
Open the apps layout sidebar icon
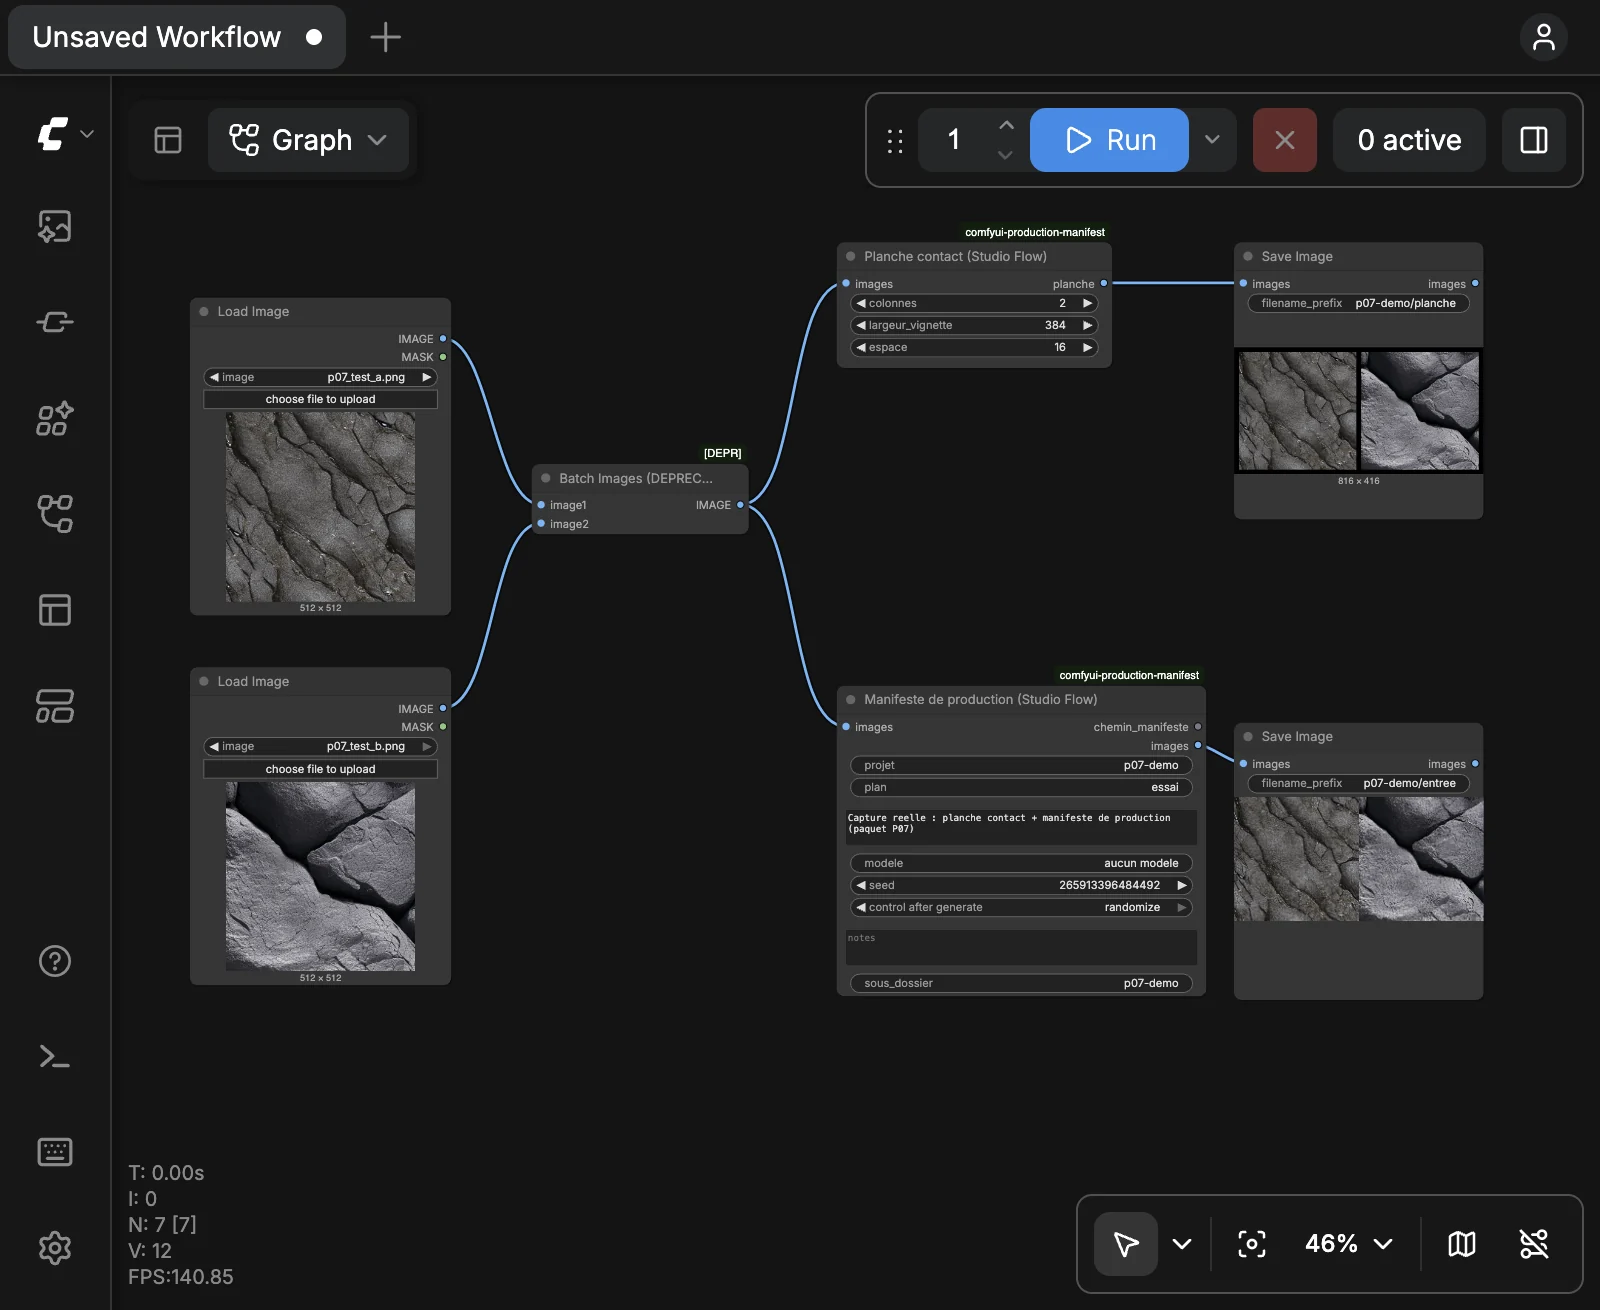(55, 706)
